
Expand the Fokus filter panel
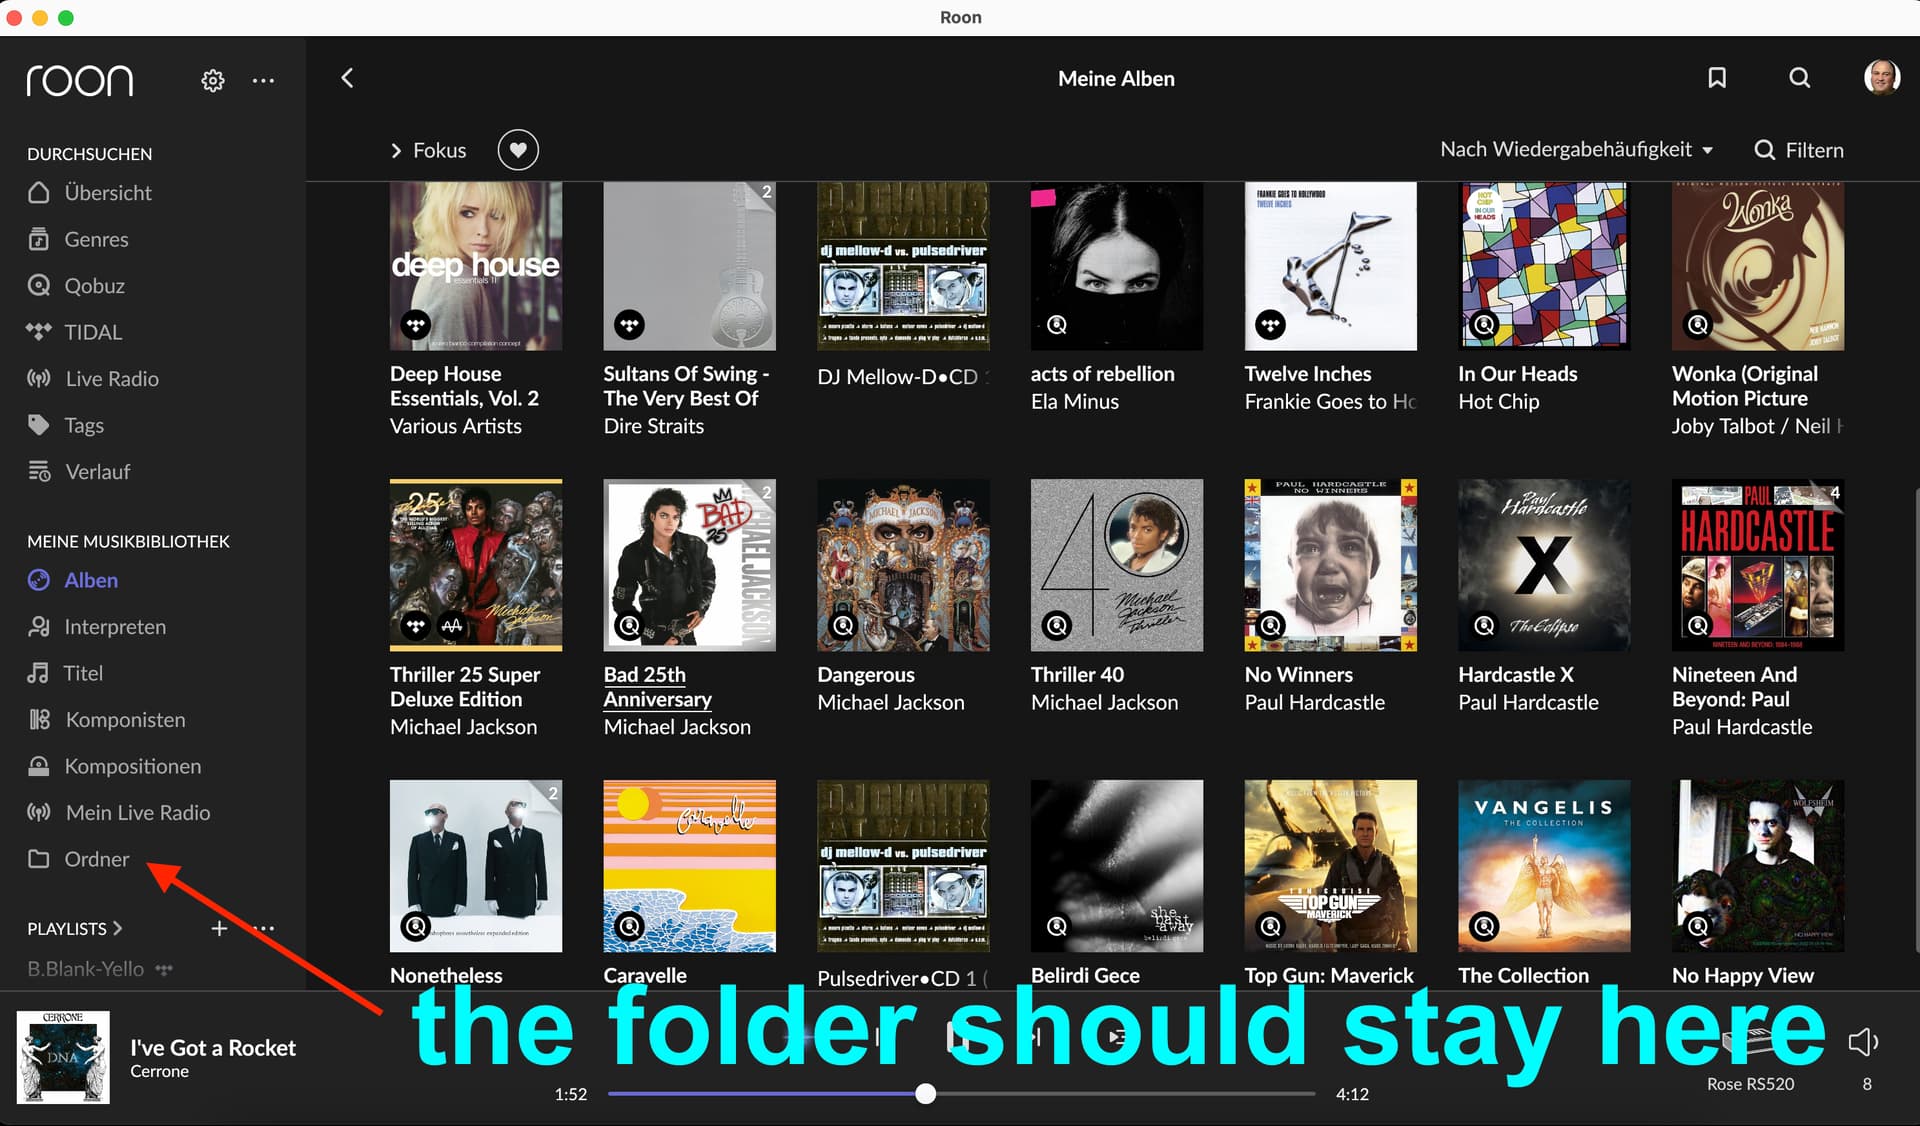(428, 150)
